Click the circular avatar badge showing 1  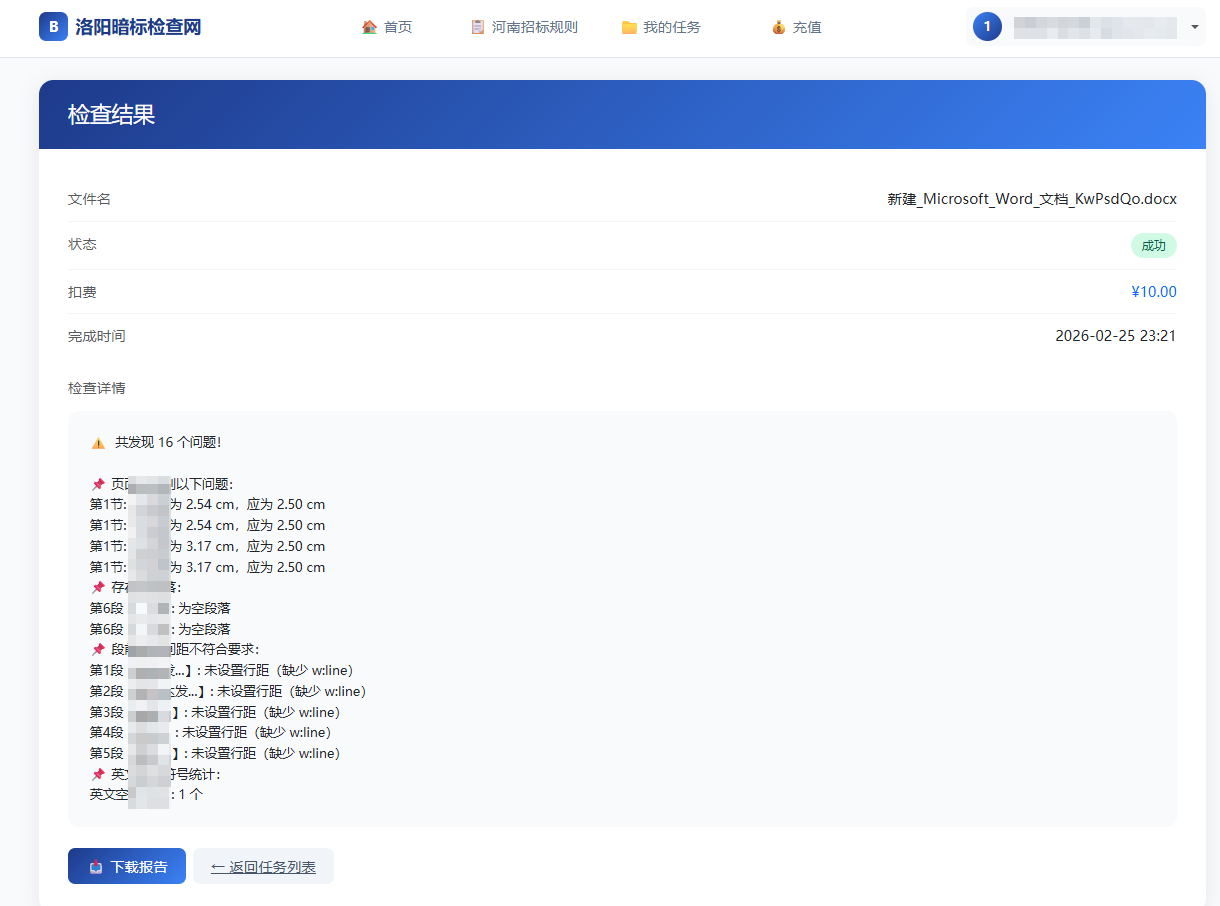(987, 26)
